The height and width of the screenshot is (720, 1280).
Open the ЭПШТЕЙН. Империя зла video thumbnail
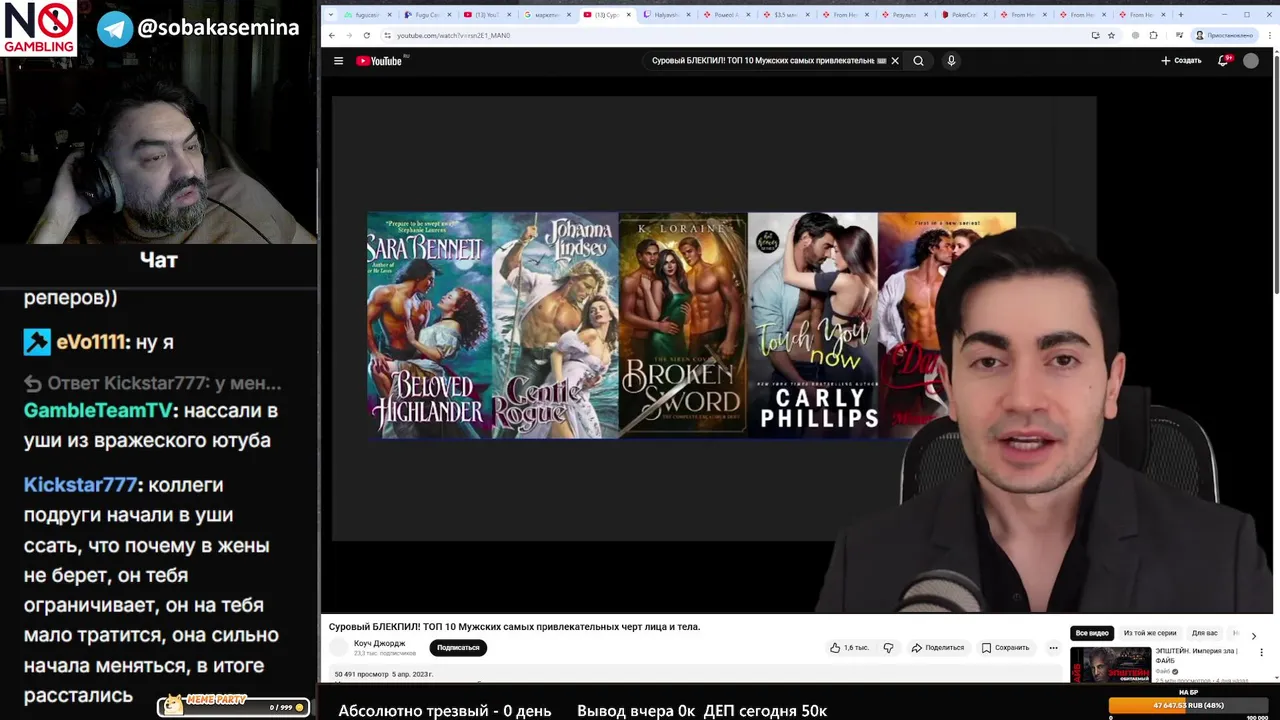pos(1110,665)
